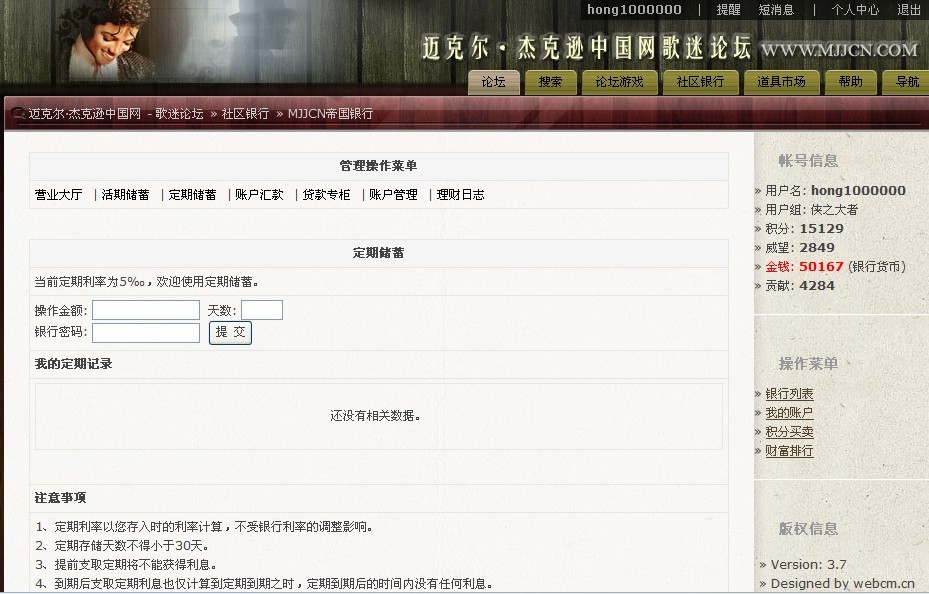Open 贷款专柜 from the management menu
This screenshot has width=929, height=594.
click(x=327, y=195)
